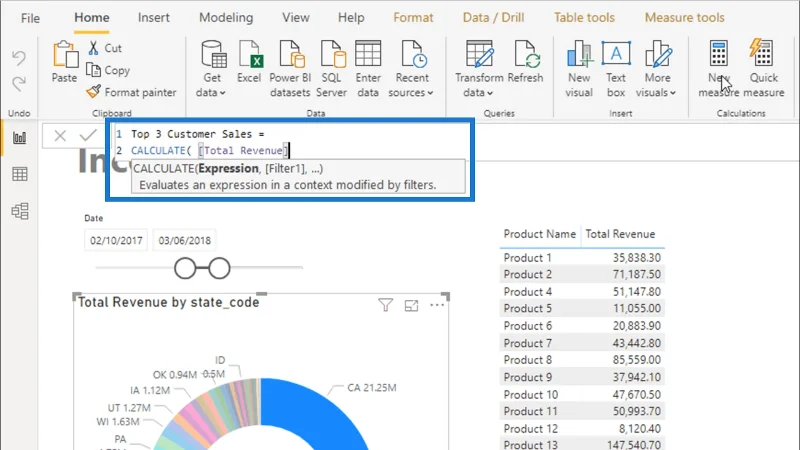Screen dimensions: 800x450
Task: Select the Product 5 row
Action: [x=582, y=308]
